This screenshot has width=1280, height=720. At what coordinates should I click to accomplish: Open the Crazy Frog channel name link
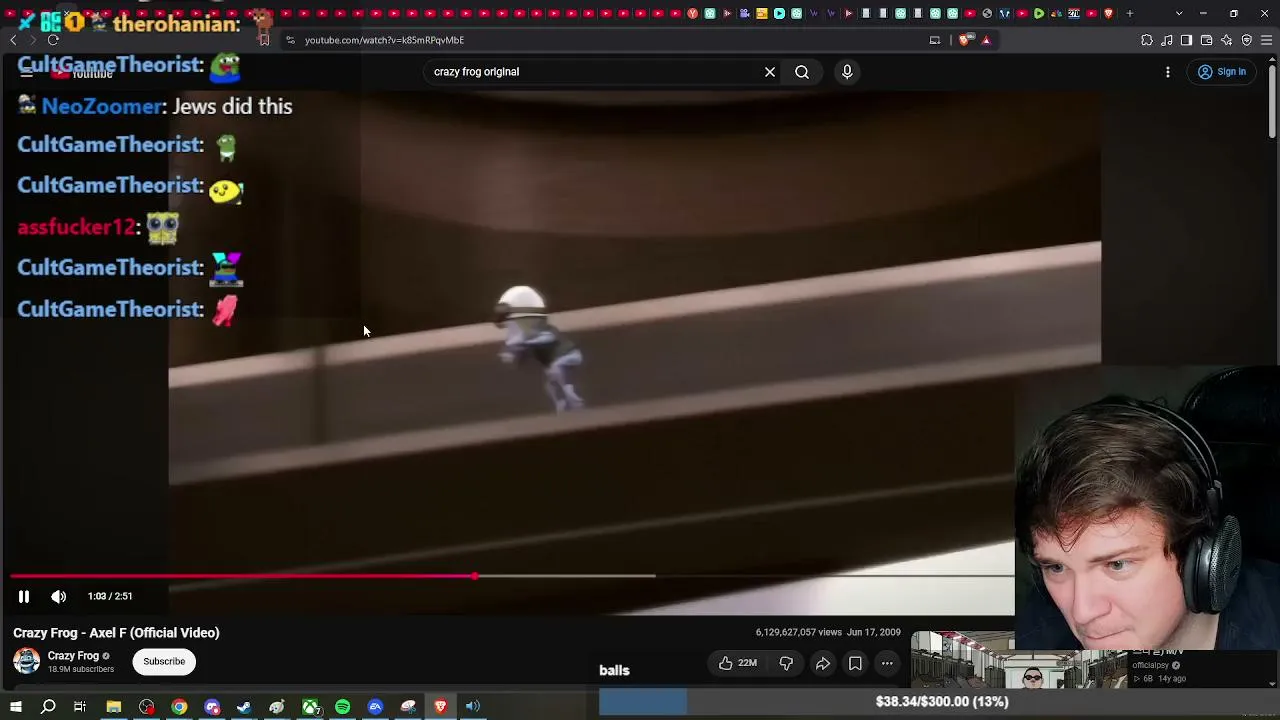point(74,656)
